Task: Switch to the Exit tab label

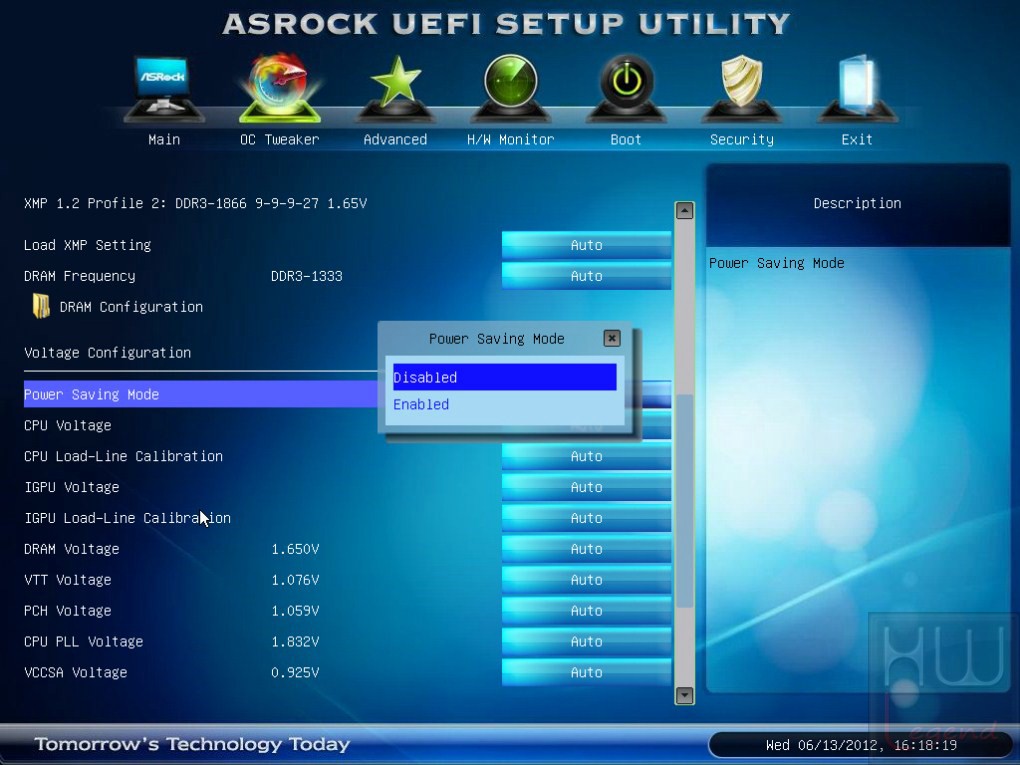Action: (857, 139)
